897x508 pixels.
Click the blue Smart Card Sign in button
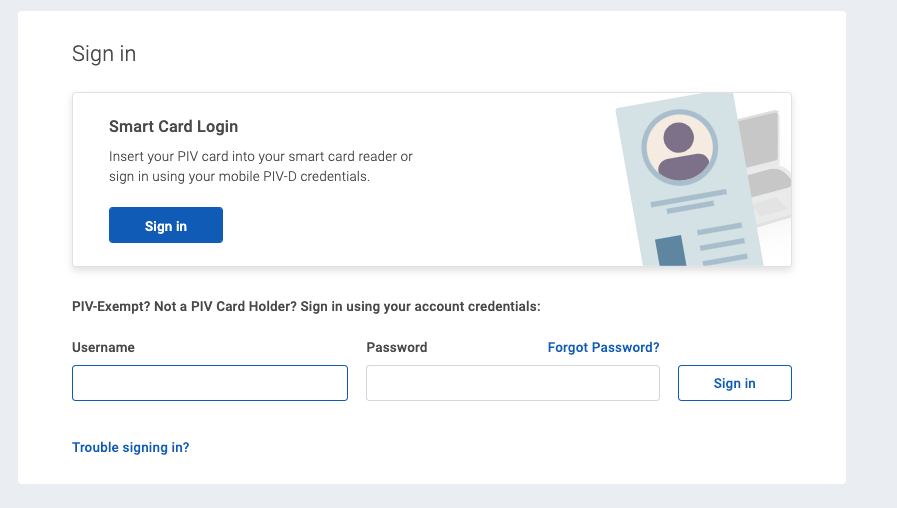click(x=165, y=225)
